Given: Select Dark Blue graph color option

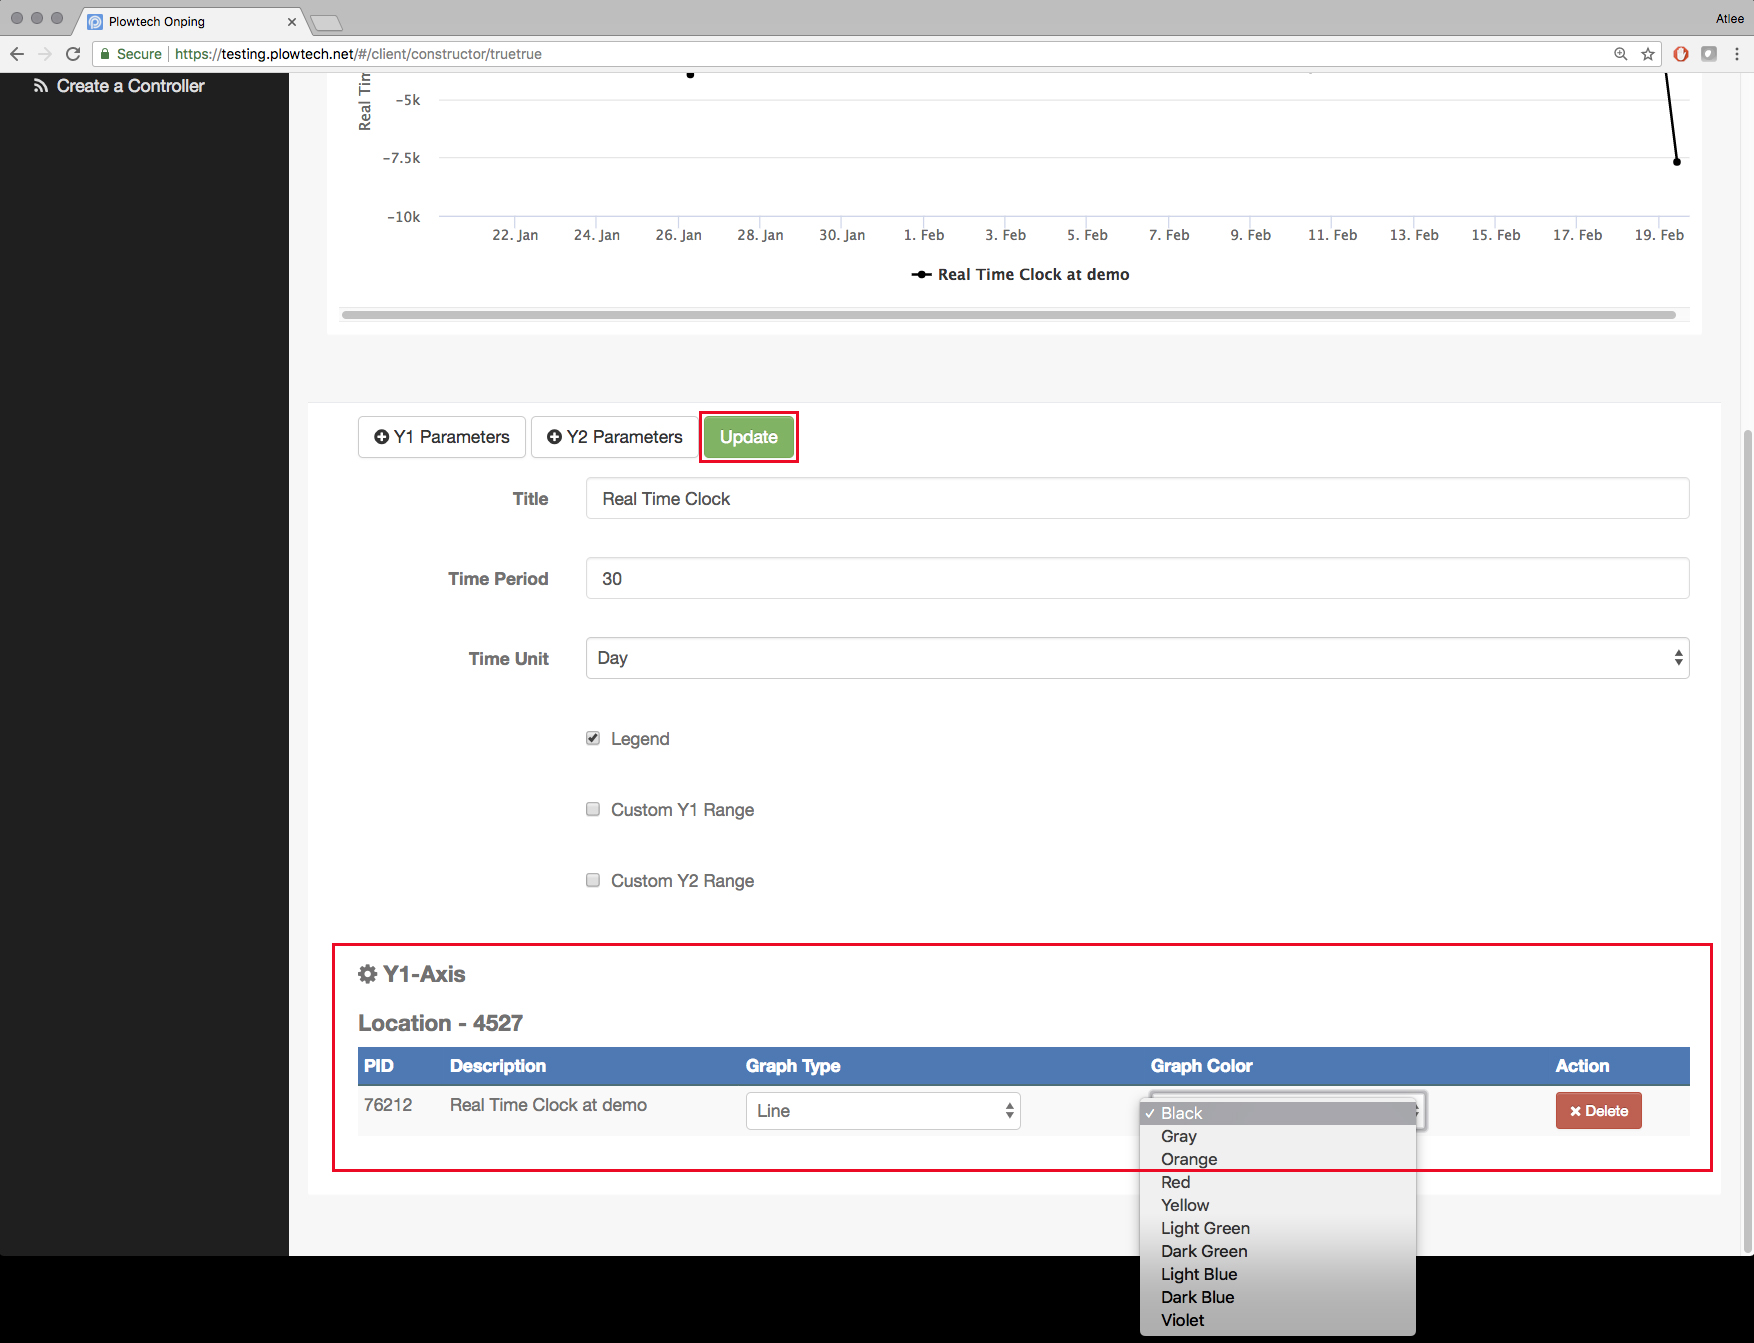Looking at the screenshot, I should point(1197,1297).
